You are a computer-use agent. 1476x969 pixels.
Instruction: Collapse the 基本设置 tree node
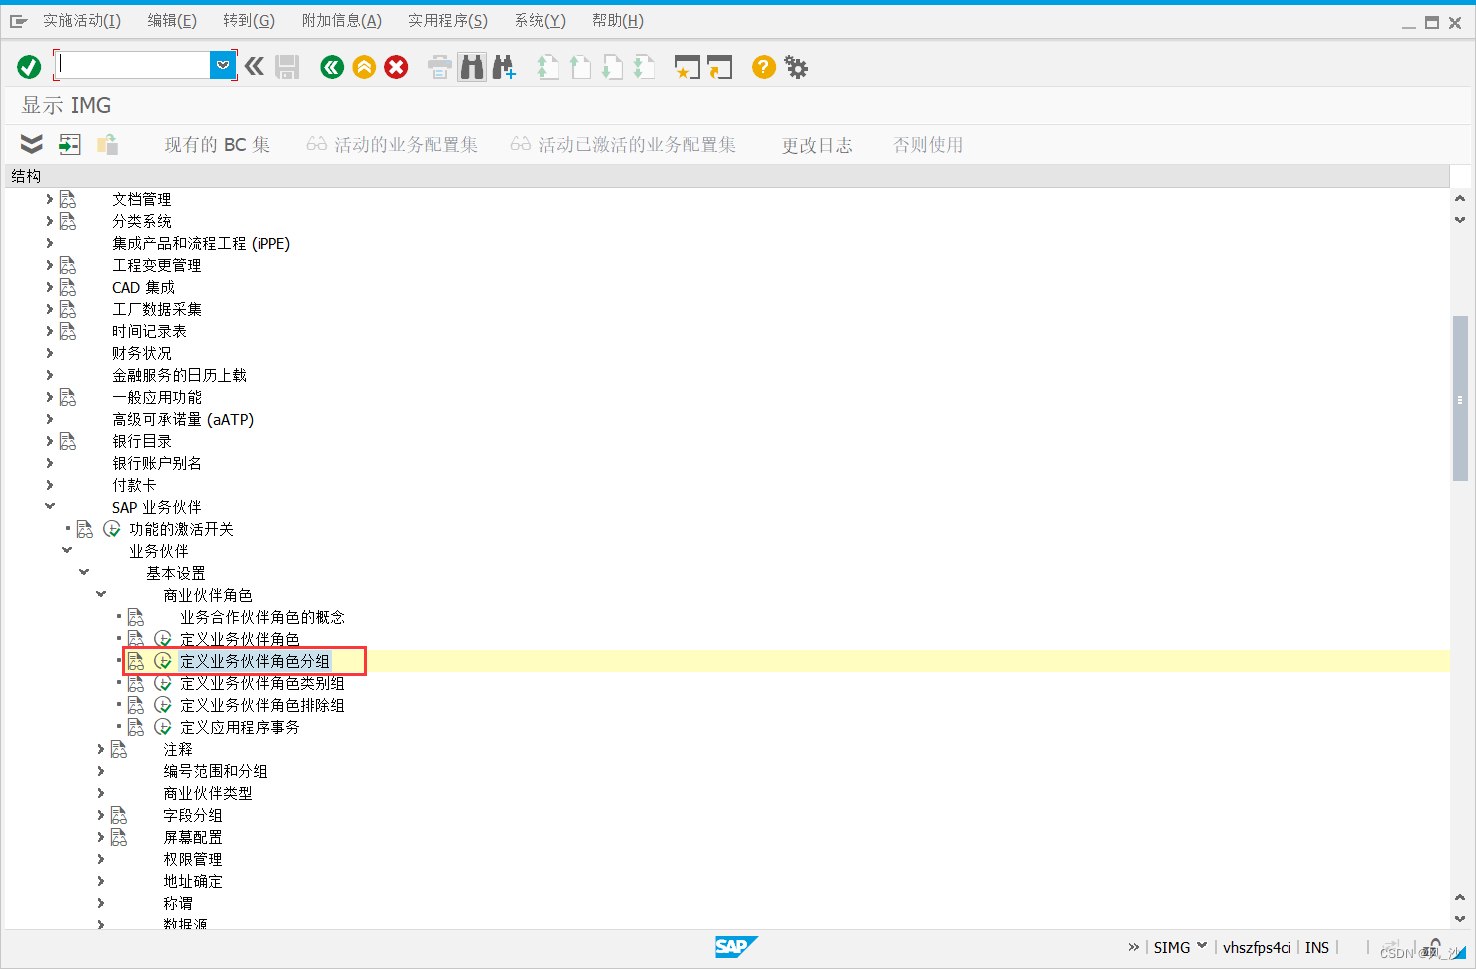tap(84, 572)
